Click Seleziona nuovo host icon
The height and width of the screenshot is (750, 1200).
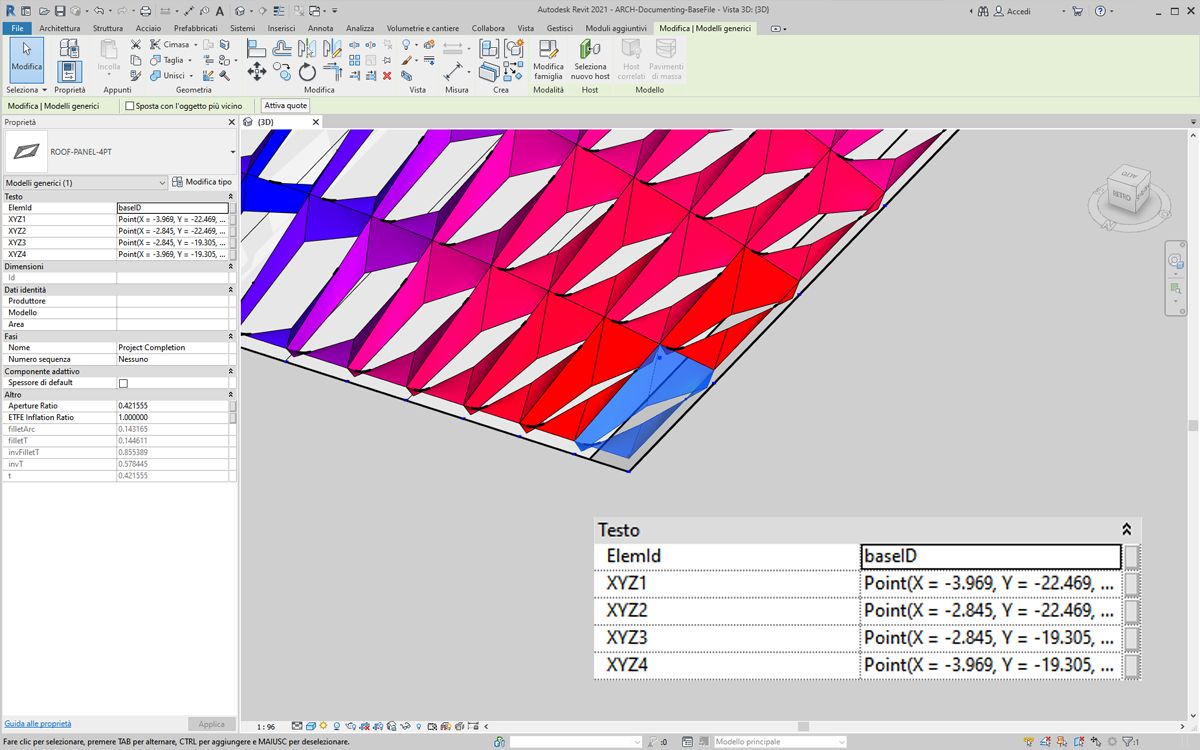[x=590, y=60]
